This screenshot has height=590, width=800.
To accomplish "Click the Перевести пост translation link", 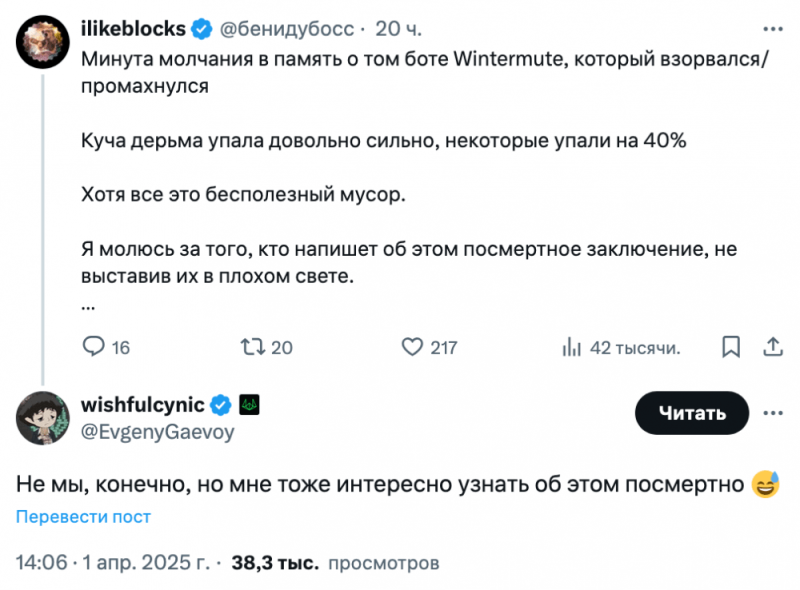I will [x=79, y=516].
